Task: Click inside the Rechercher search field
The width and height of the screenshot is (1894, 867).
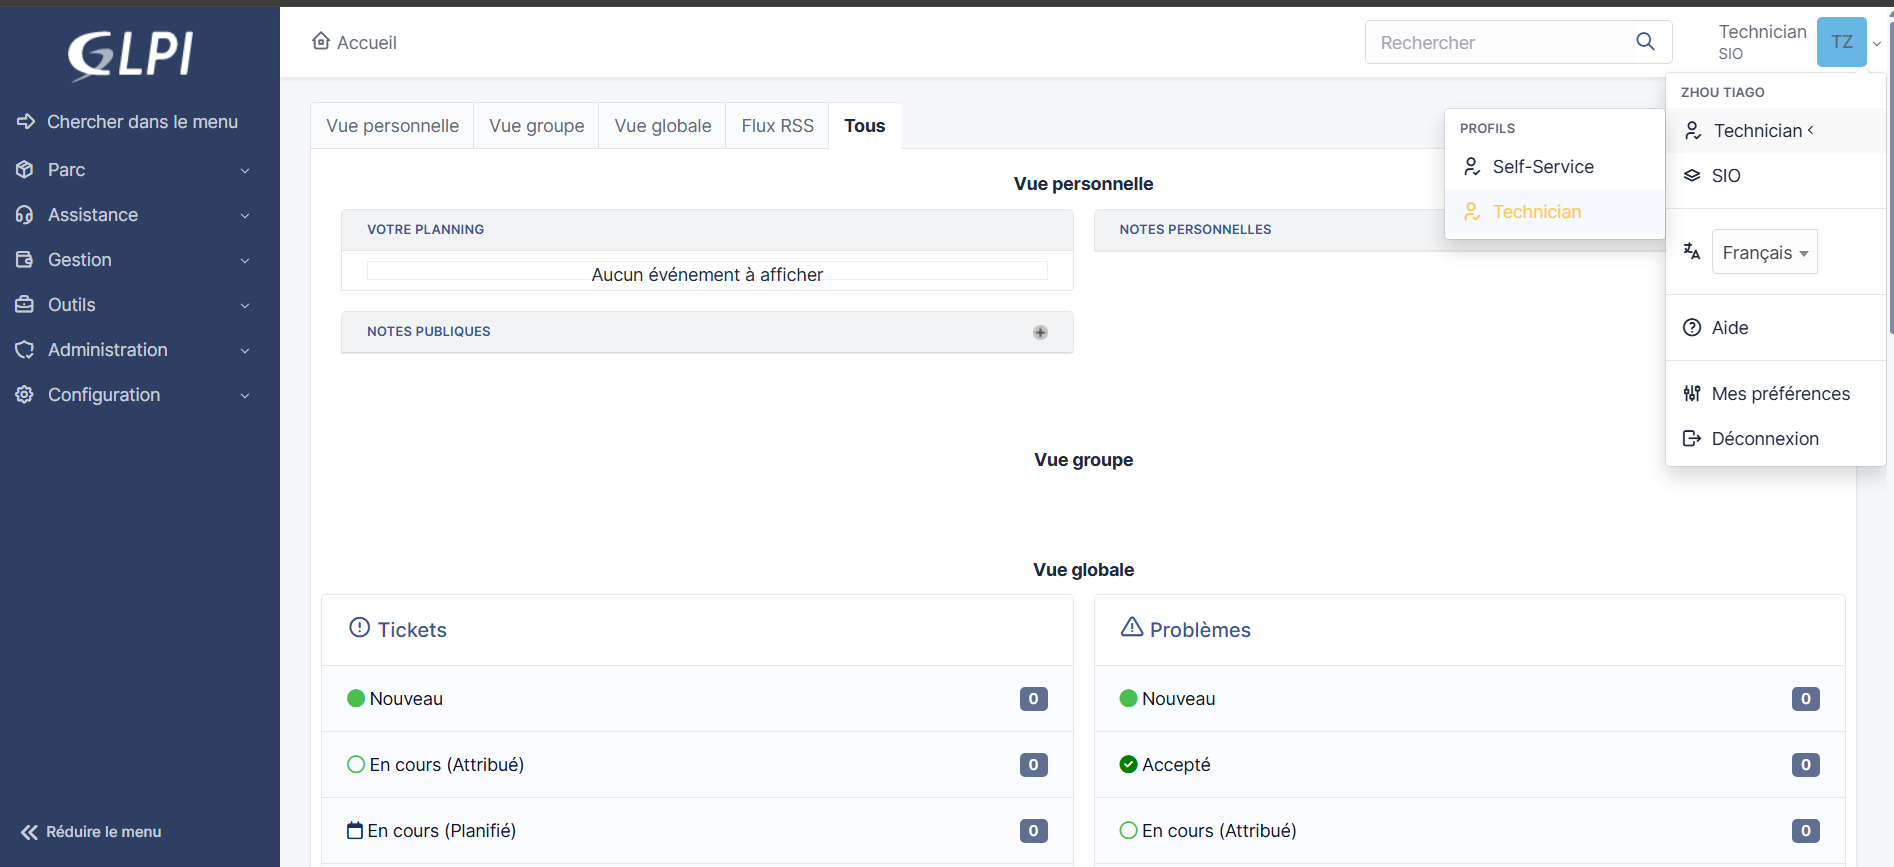Action: tap(1500, 42)
